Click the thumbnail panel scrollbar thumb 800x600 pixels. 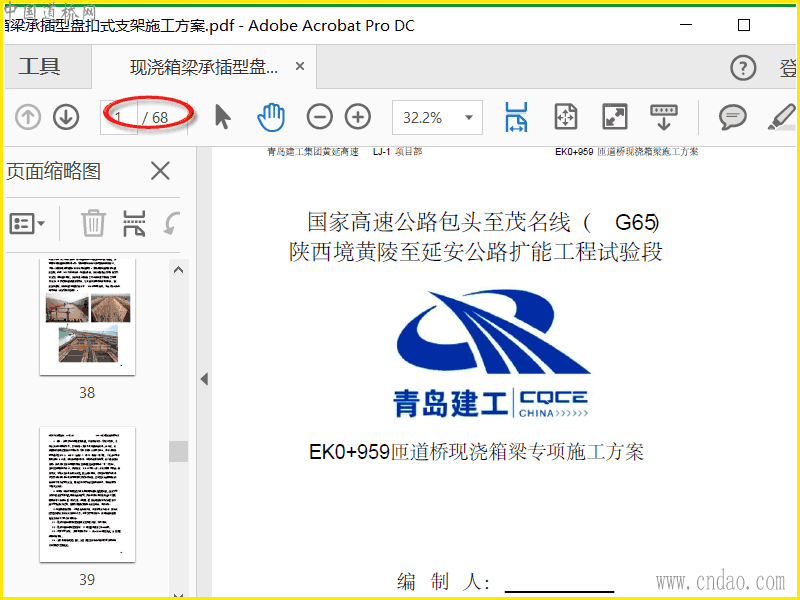click(x=178, y=451)
